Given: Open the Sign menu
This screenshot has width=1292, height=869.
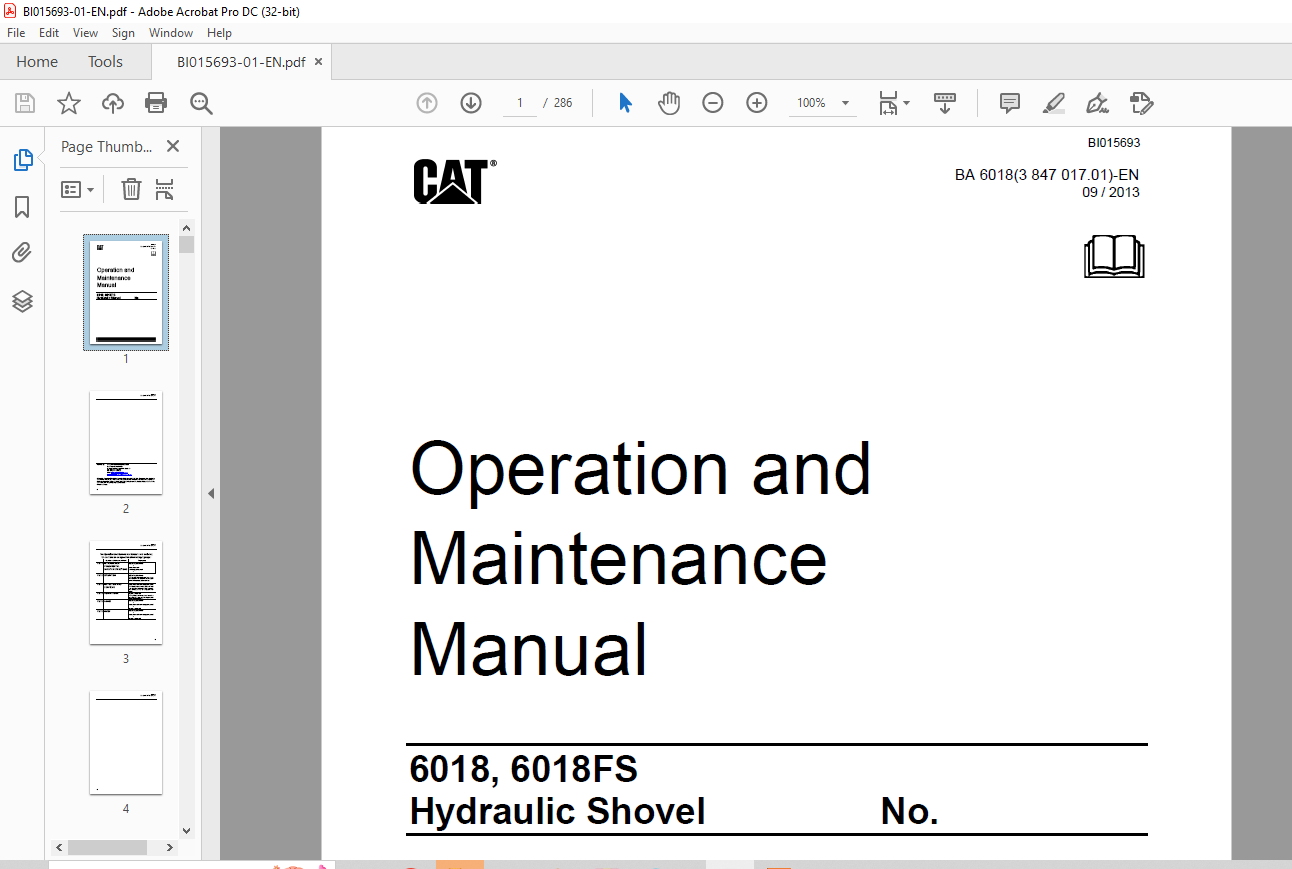Looking at the screenshot, I should pyautogui.click(x=123, y=33).
